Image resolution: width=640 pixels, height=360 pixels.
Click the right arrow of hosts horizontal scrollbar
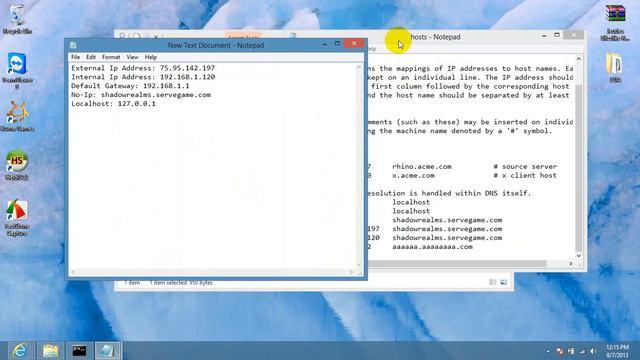point(571,264)
